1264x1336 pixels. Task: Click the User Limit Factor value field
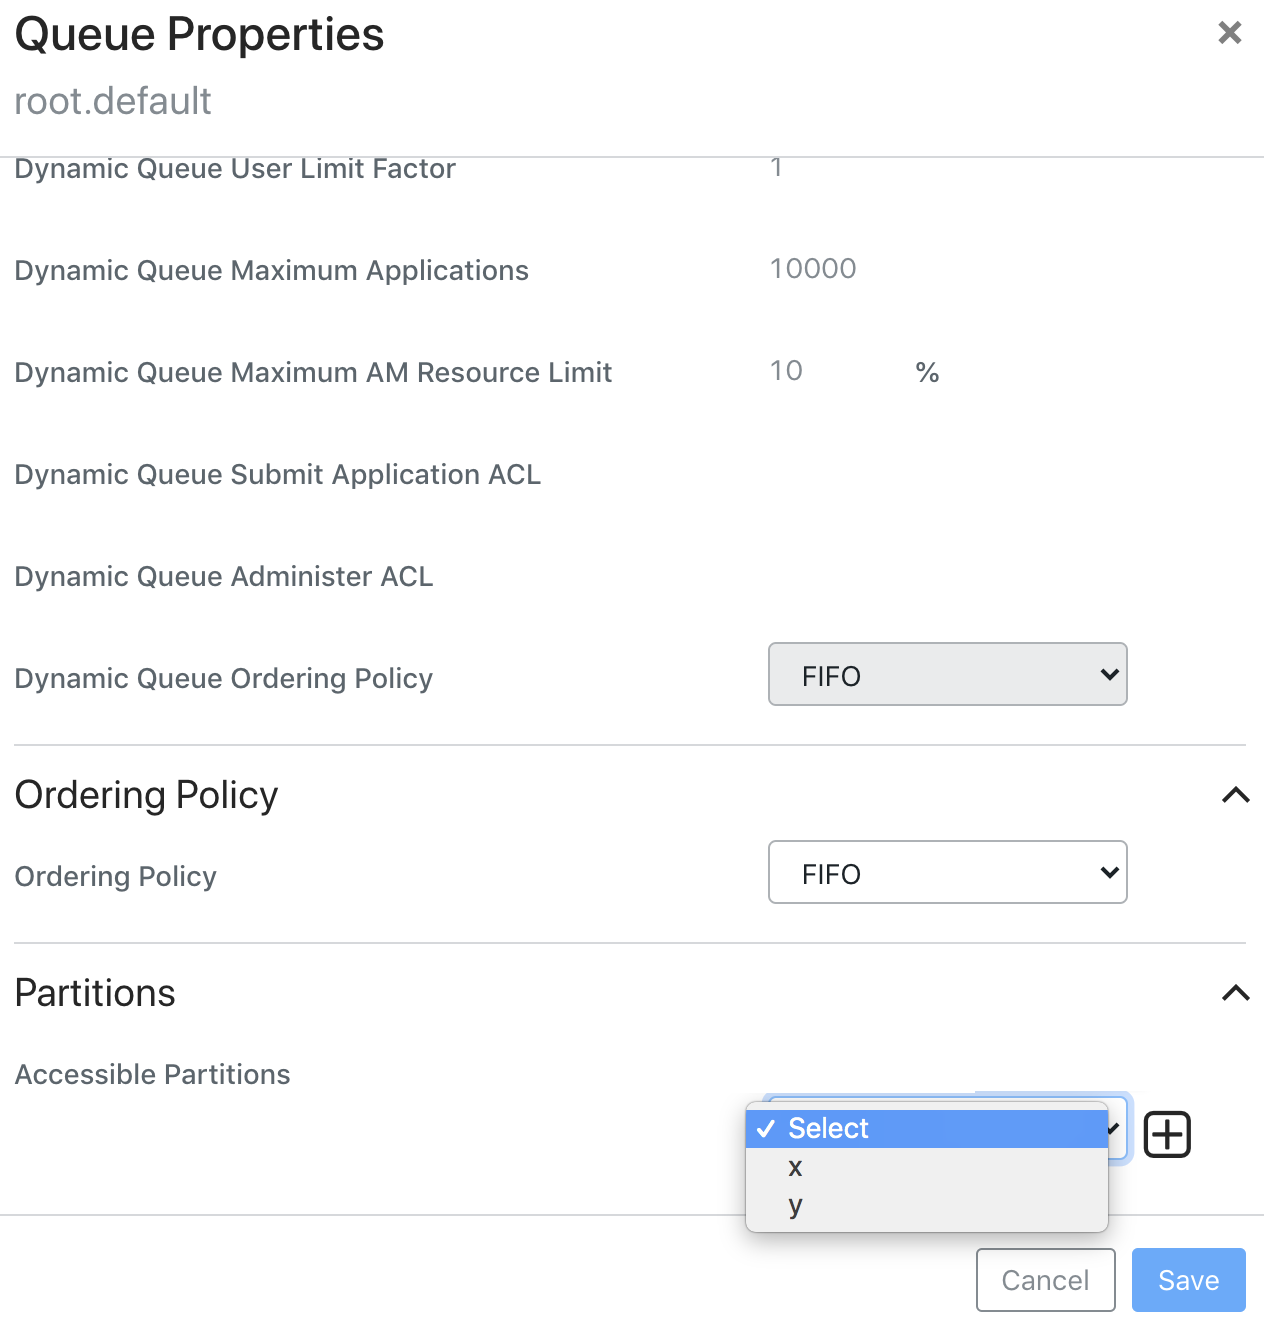(777, 168)
